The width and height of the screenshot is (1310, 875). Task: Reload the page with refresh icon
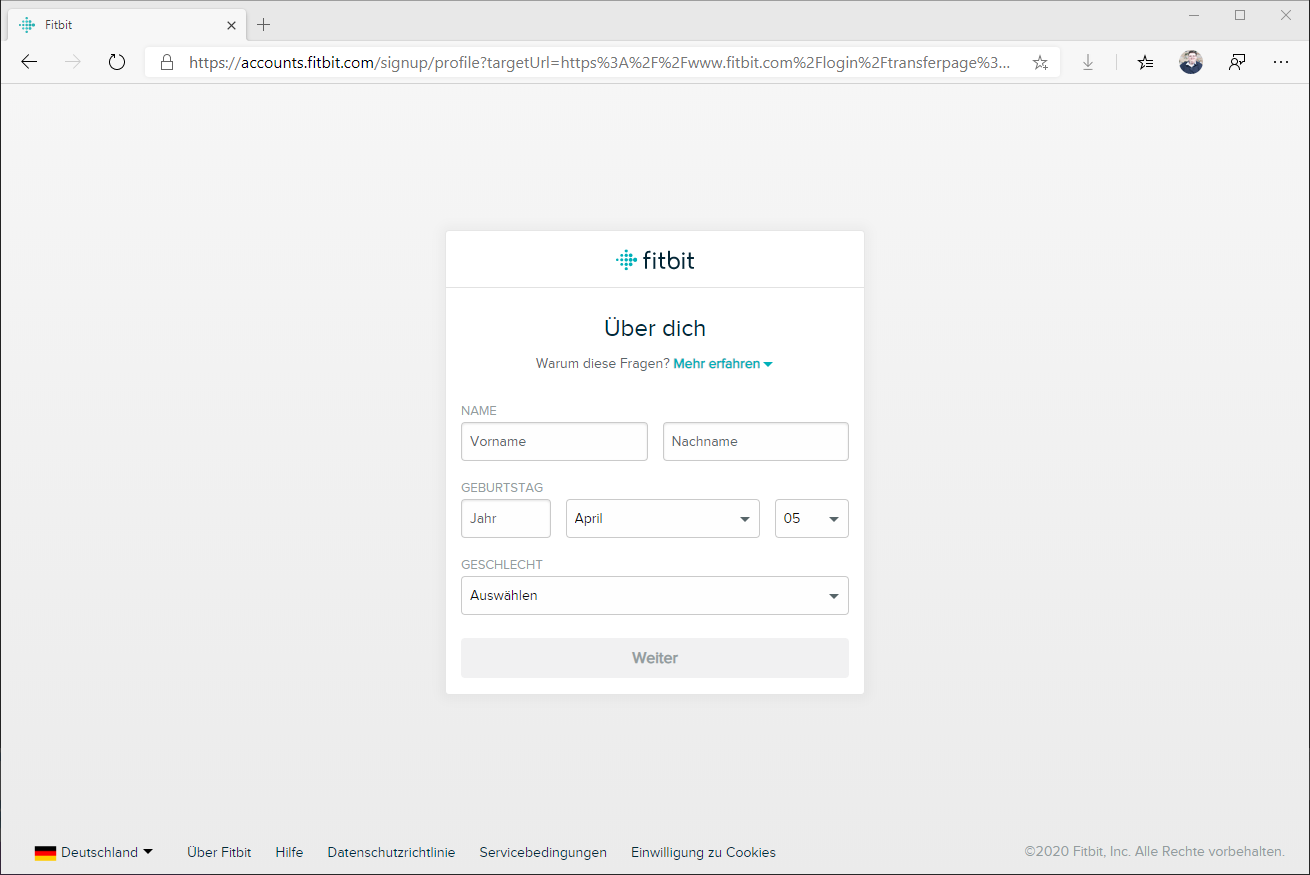click(x=117, y=62)
